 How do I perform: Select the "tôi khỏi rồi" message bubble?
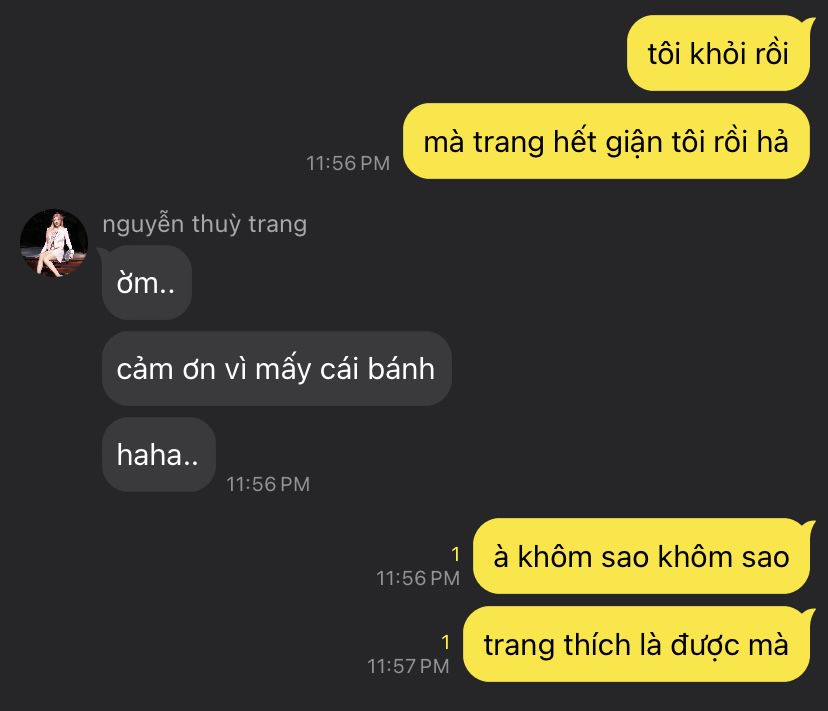point(718,53)
